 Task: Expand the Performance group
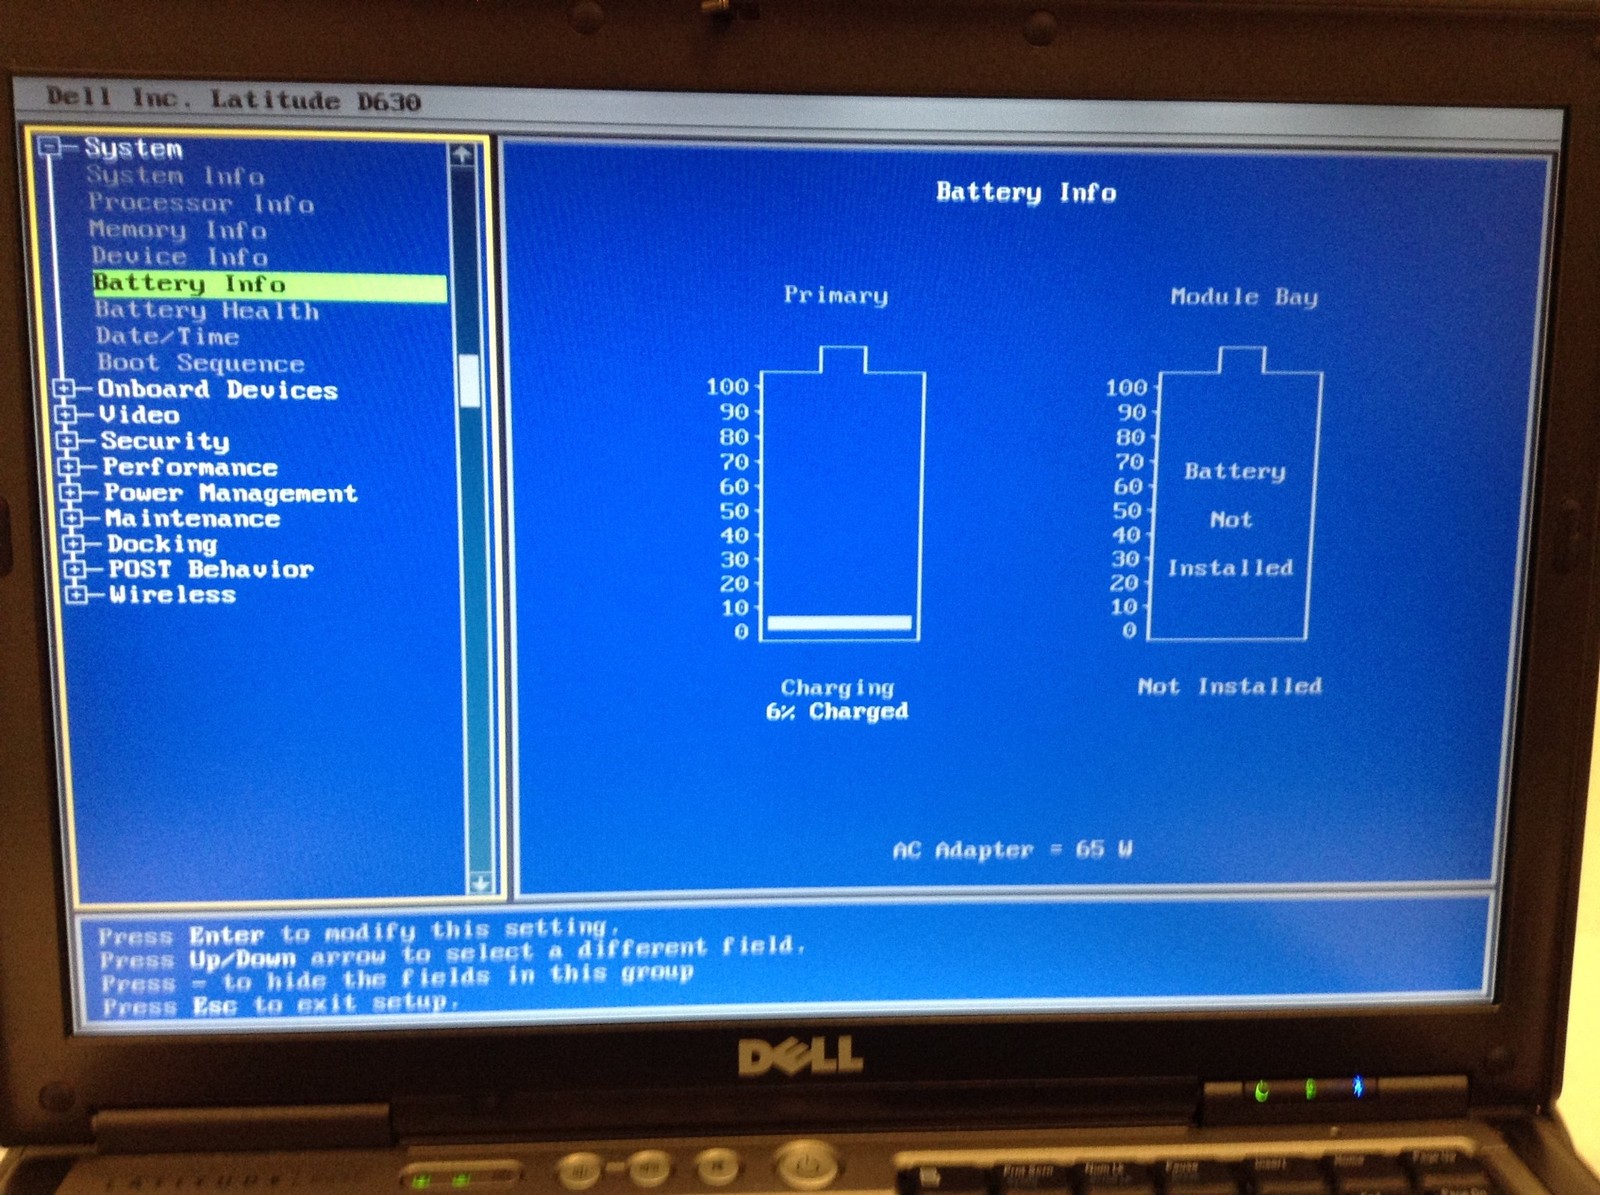click(x=69, y=466)
